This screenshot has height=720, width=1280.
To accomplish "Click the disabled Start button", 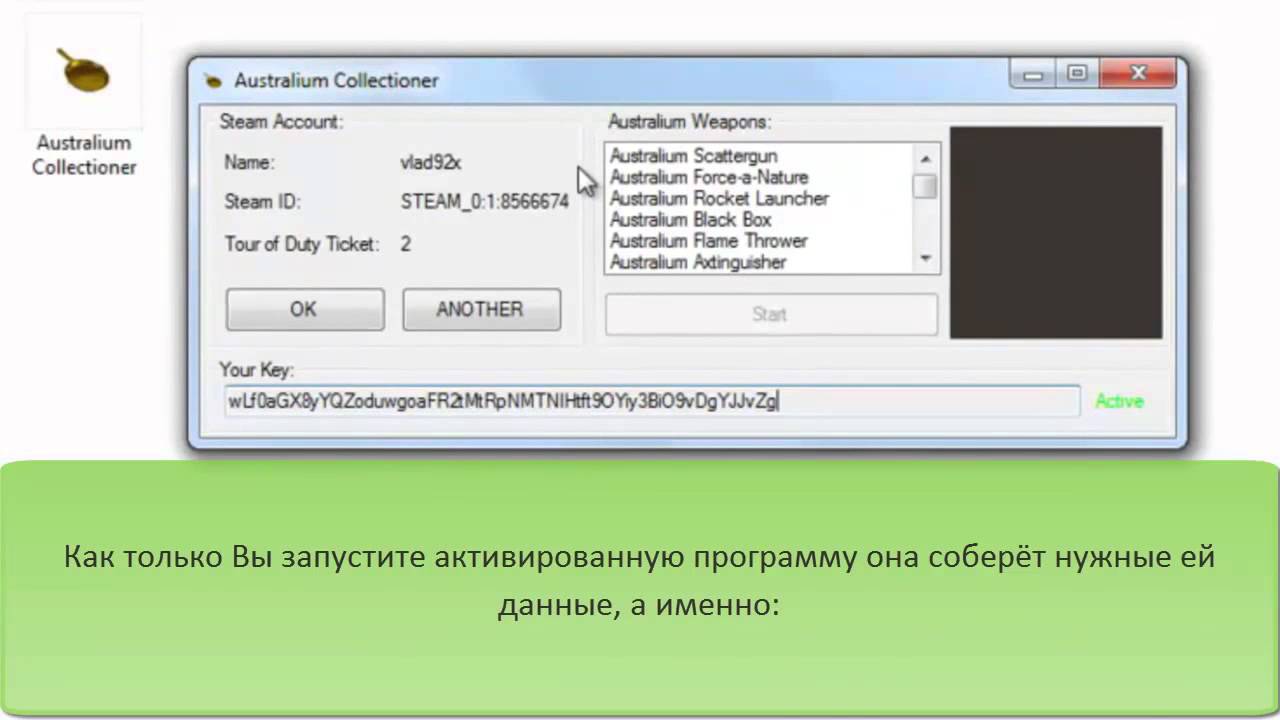I will tap(771, 315).
